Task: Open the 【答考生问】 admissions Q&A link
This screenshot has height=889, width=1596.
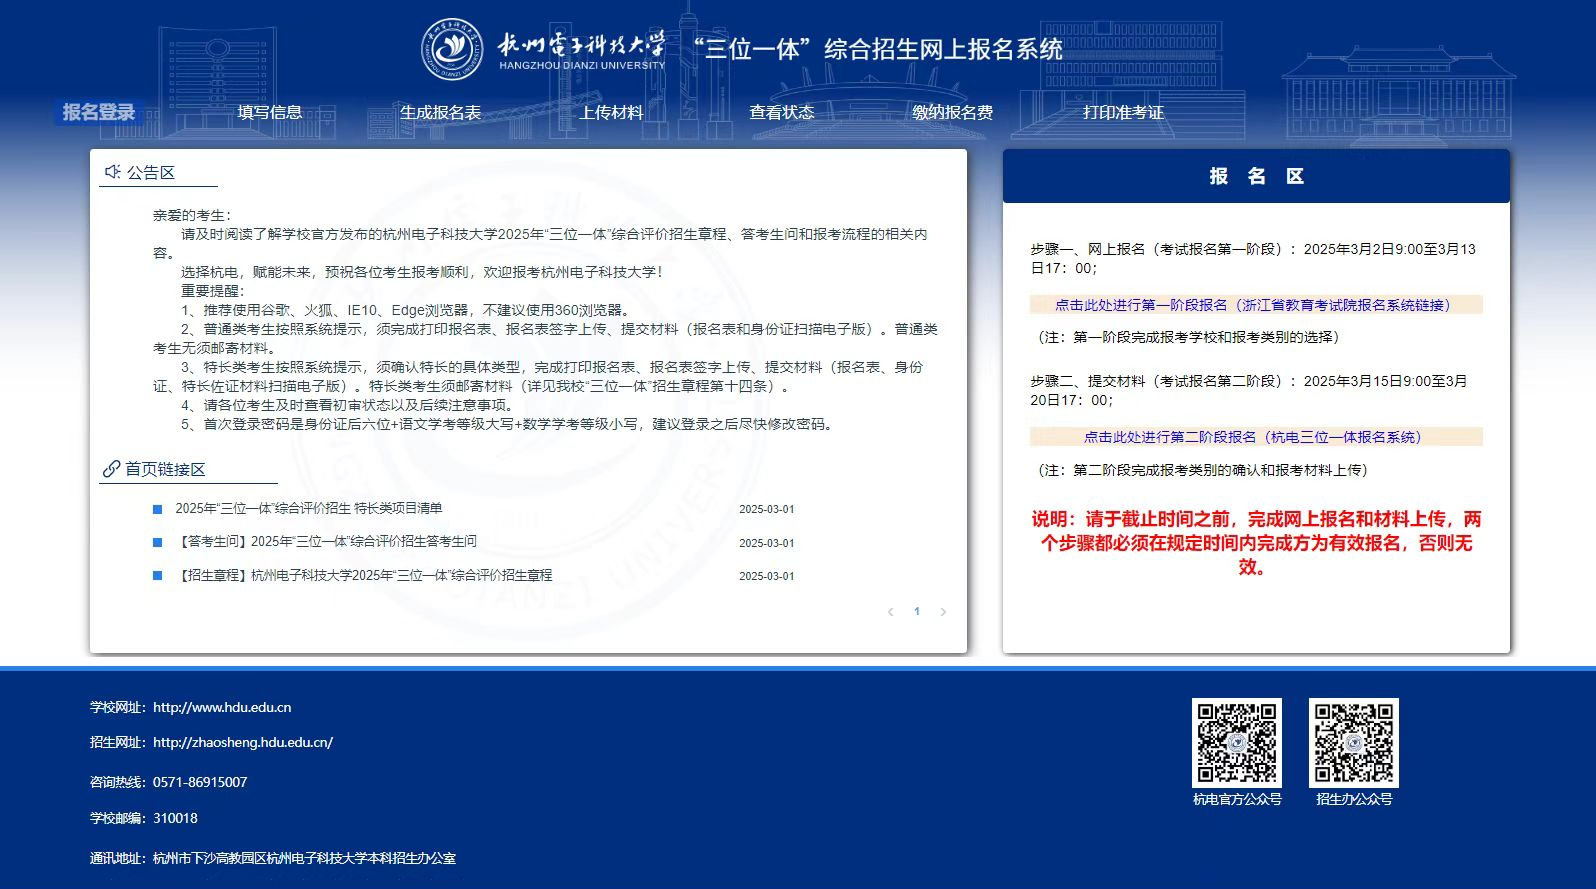Action: (326, 542)
